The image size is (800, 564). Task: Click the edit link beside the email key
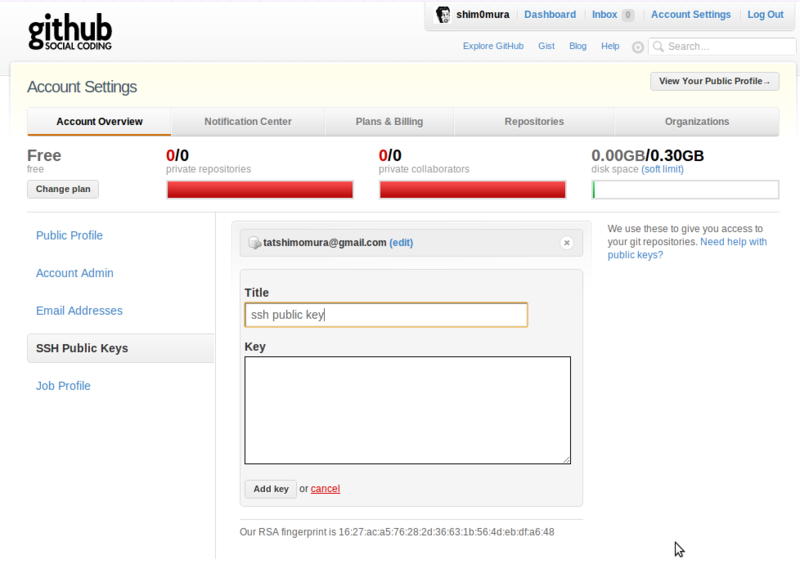401,243
